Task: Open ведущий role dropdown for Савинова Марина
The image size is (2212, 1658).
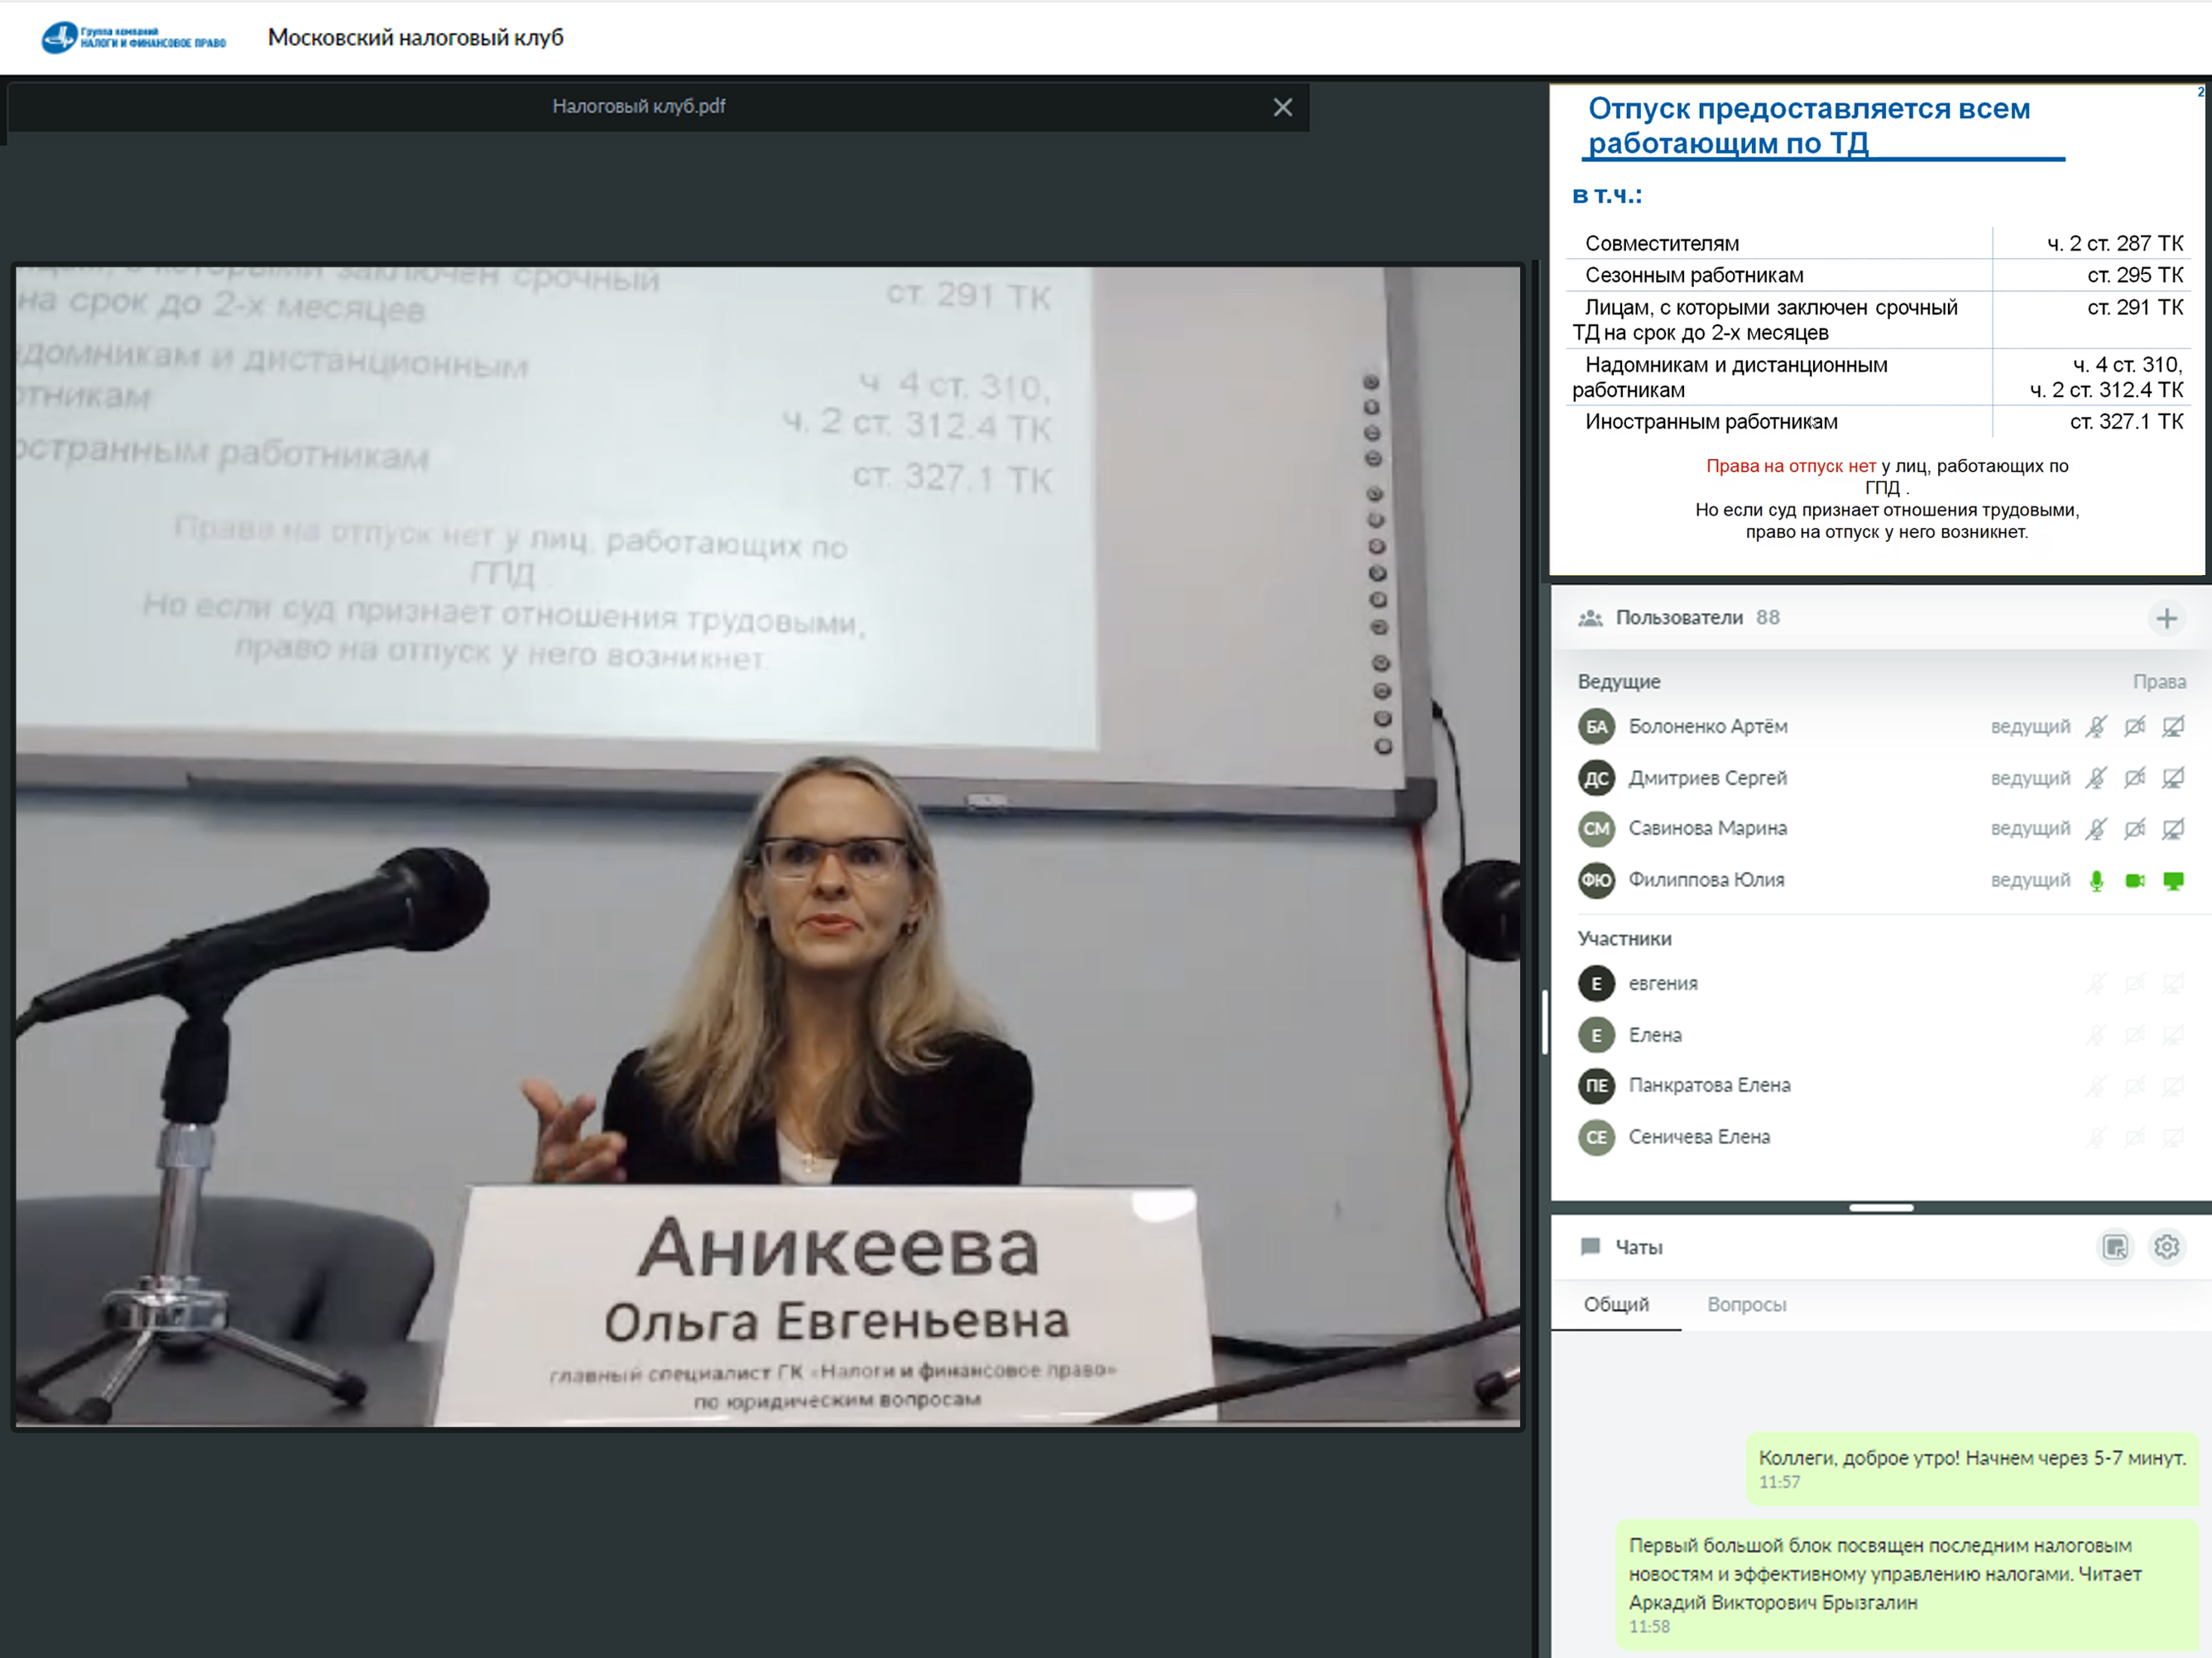Action: (2029, 829)
